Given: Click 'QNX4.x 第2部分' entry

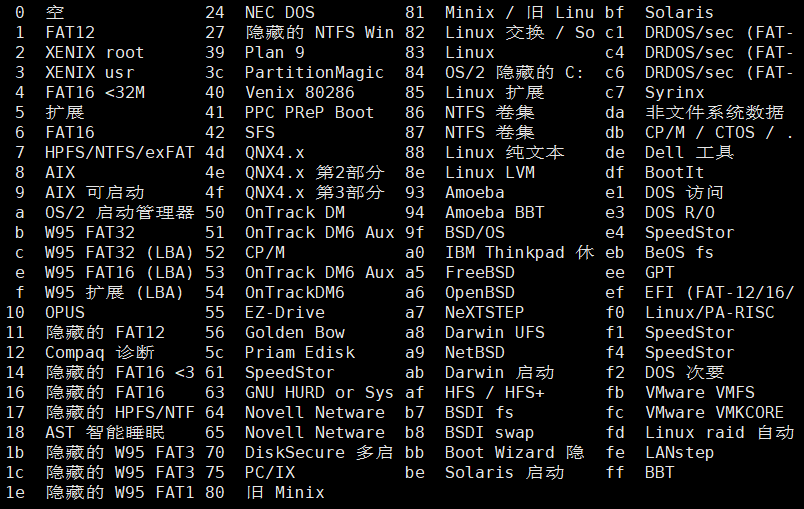Looking at the screenshot, I should [x=314, y=172].
